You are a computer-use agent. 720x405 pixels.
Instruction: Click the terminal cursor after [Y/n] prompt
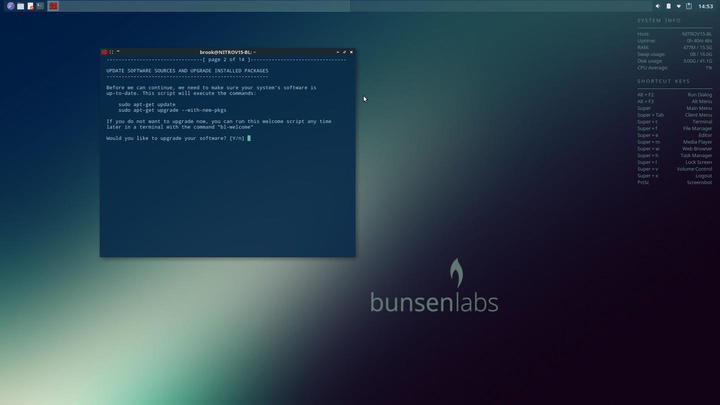pyautogui.click(x=249, y=138)
